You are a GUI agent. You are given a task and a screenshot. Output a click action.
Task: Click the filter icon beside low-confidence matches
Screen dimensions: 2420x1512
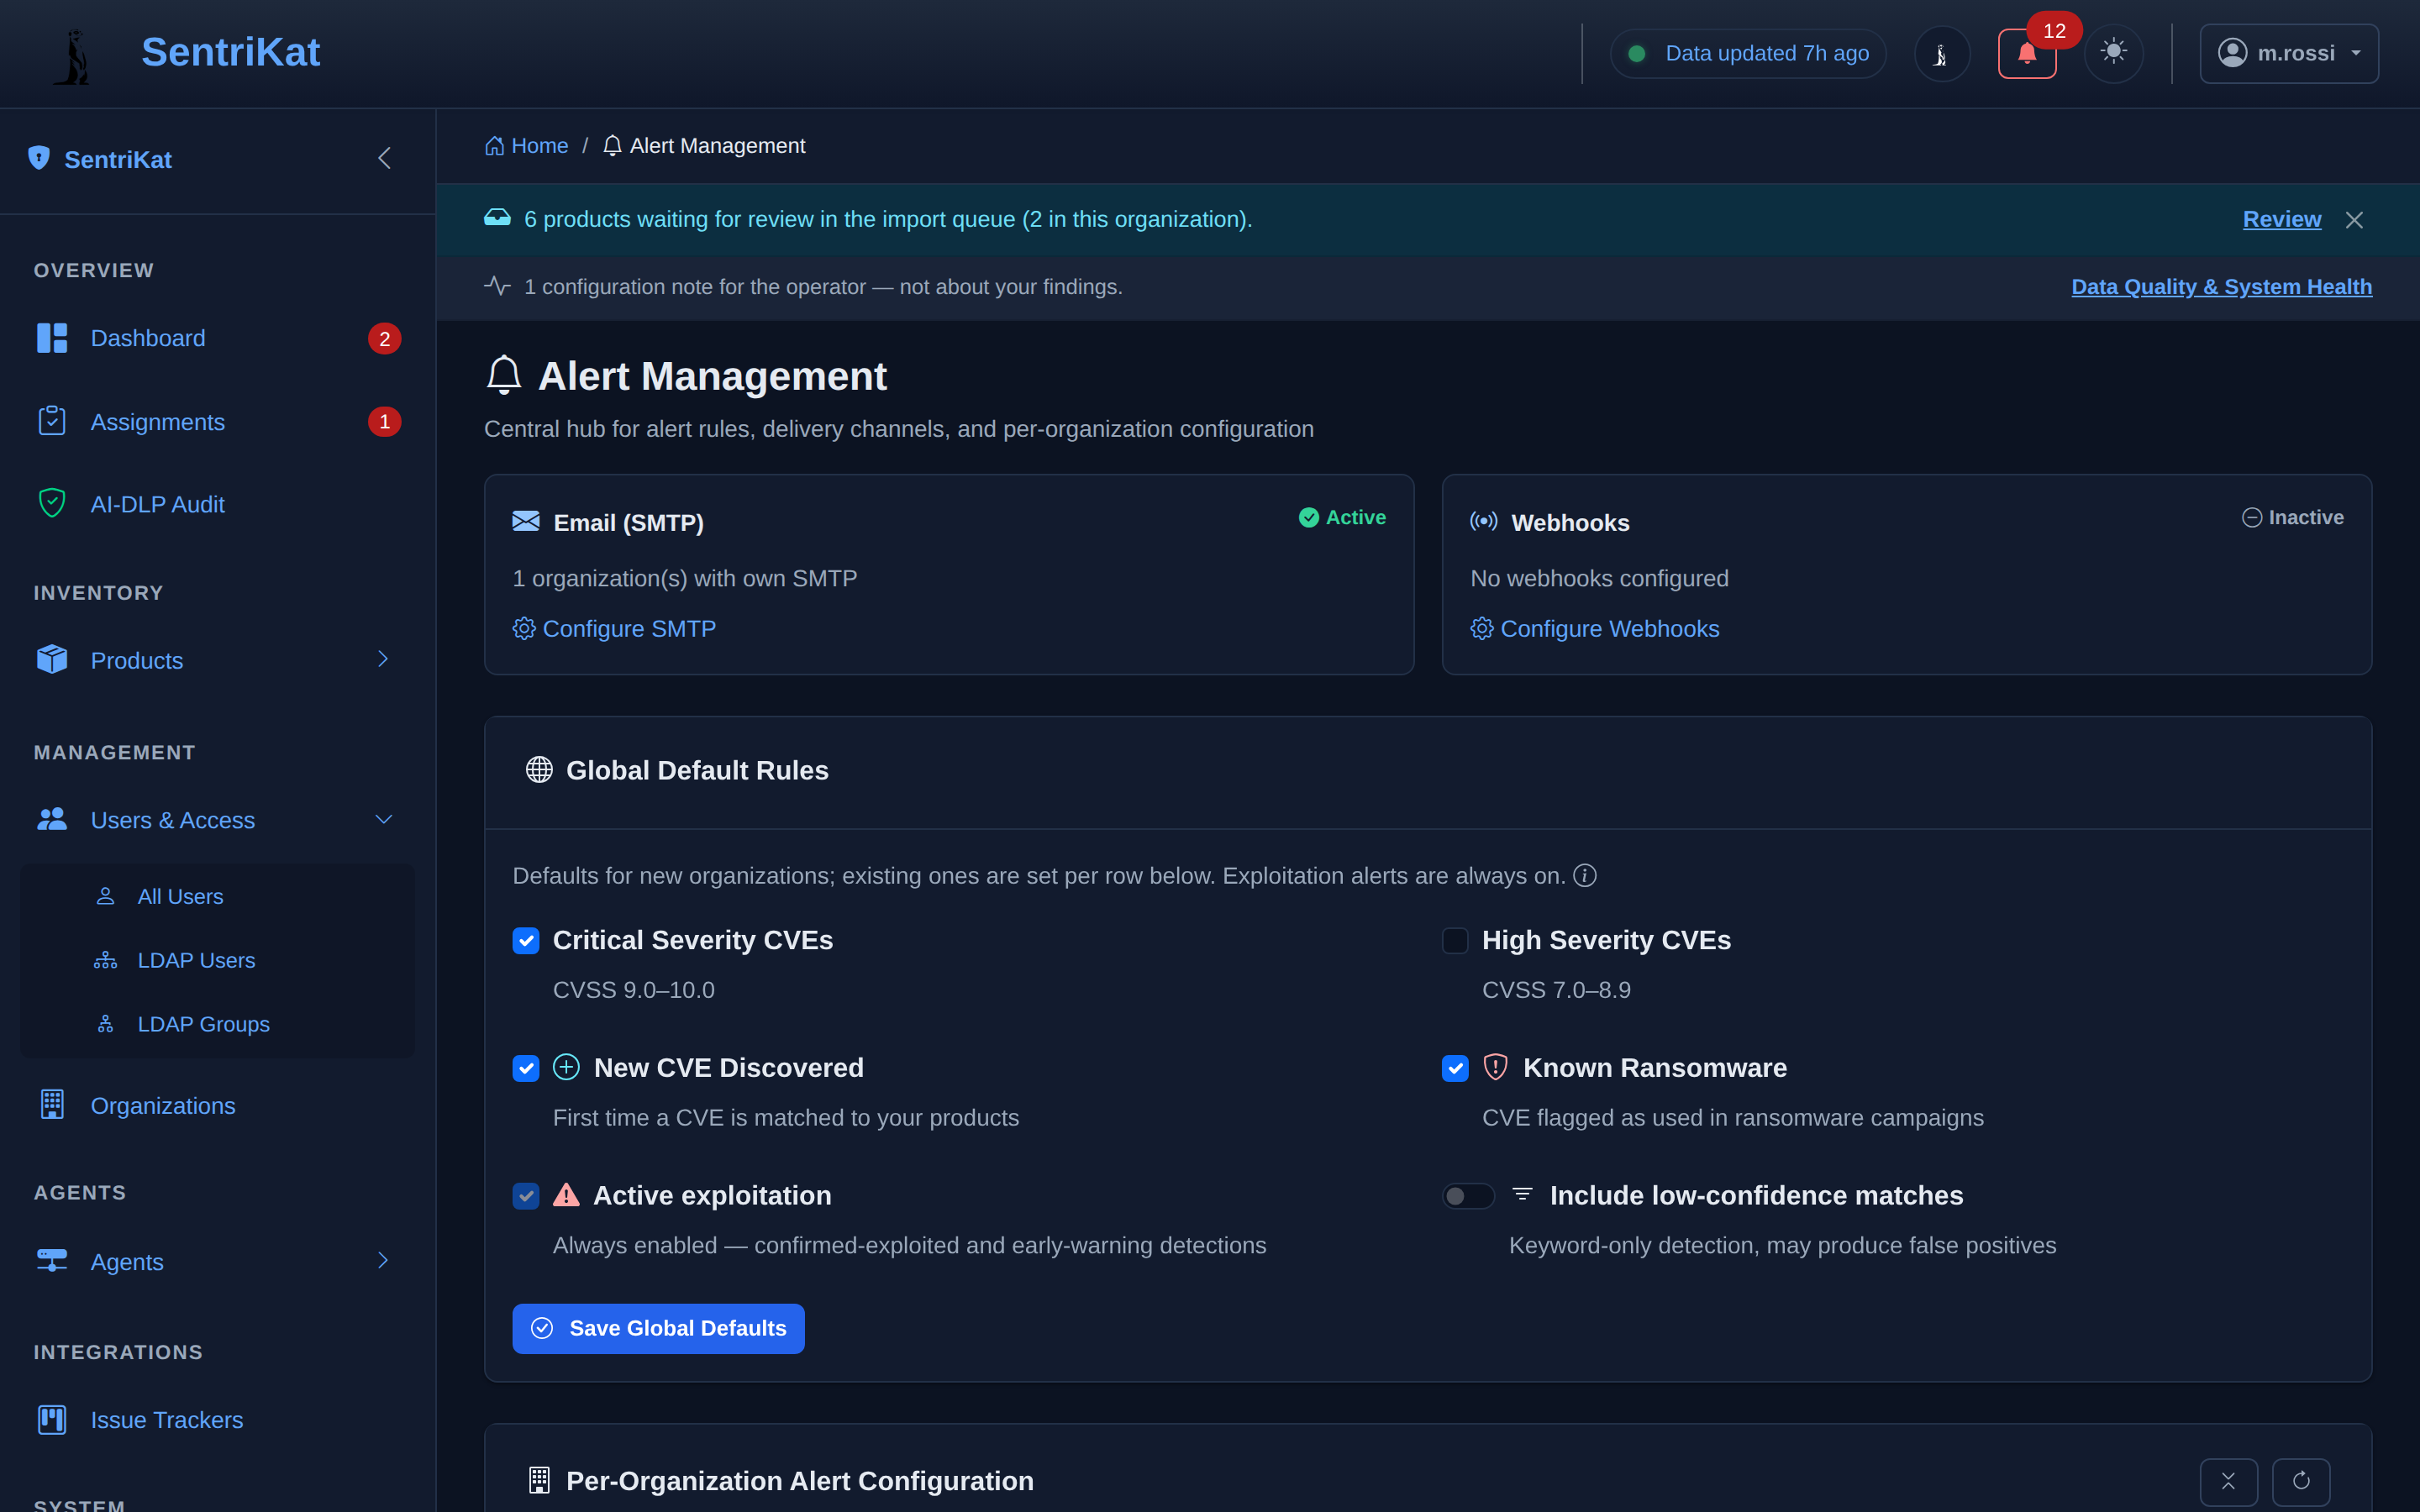pos(1522,1194)
